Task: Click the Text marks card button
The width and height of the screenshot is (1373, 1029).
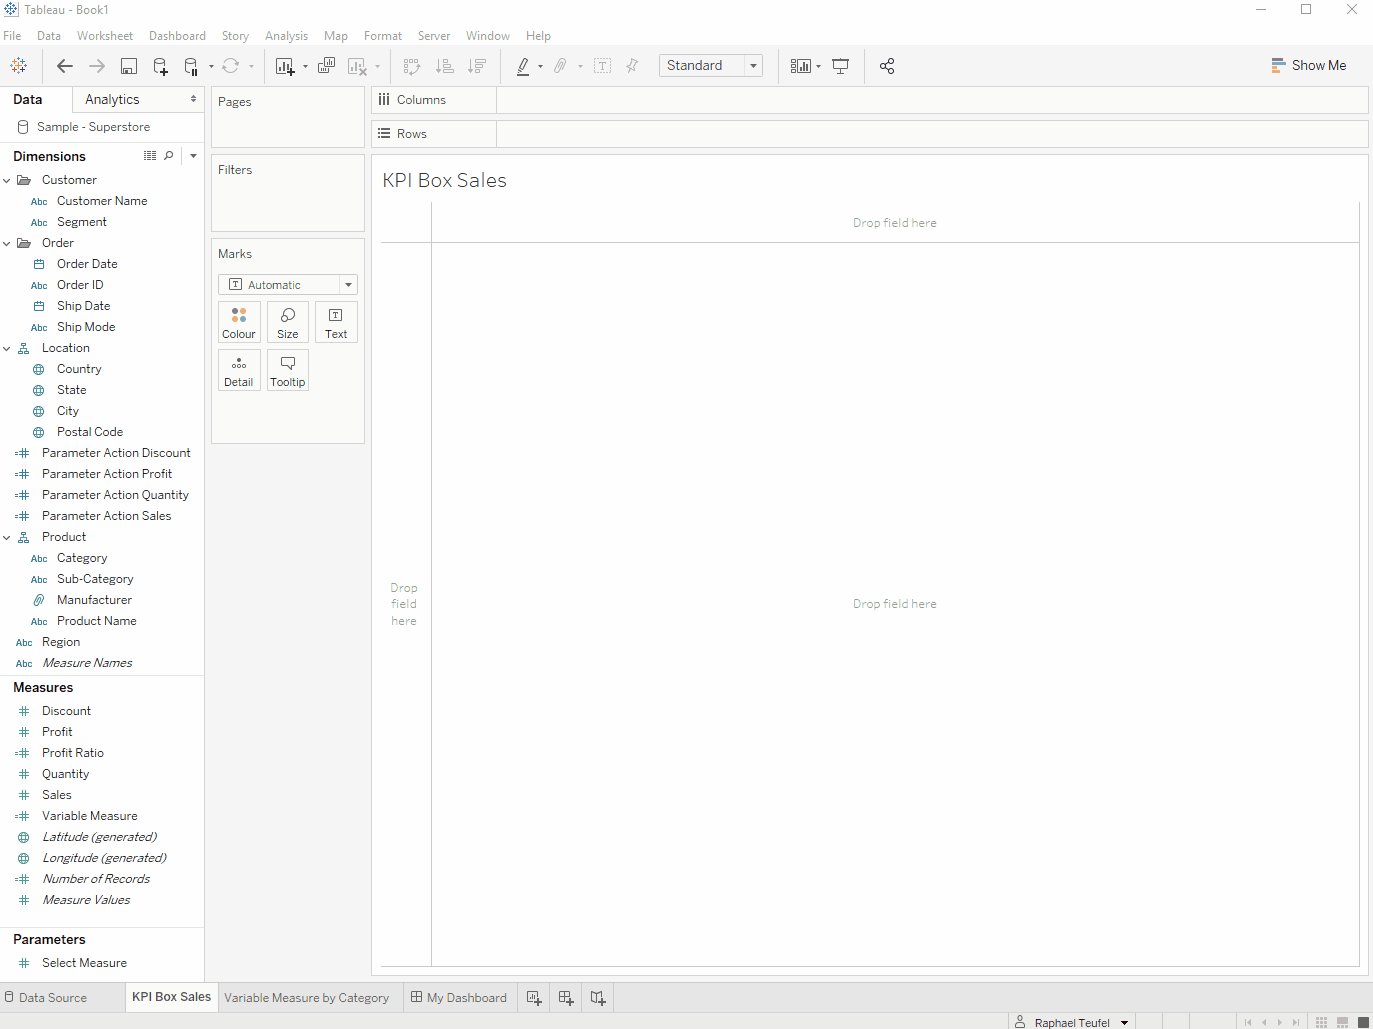Action: (x=336, y=322)
